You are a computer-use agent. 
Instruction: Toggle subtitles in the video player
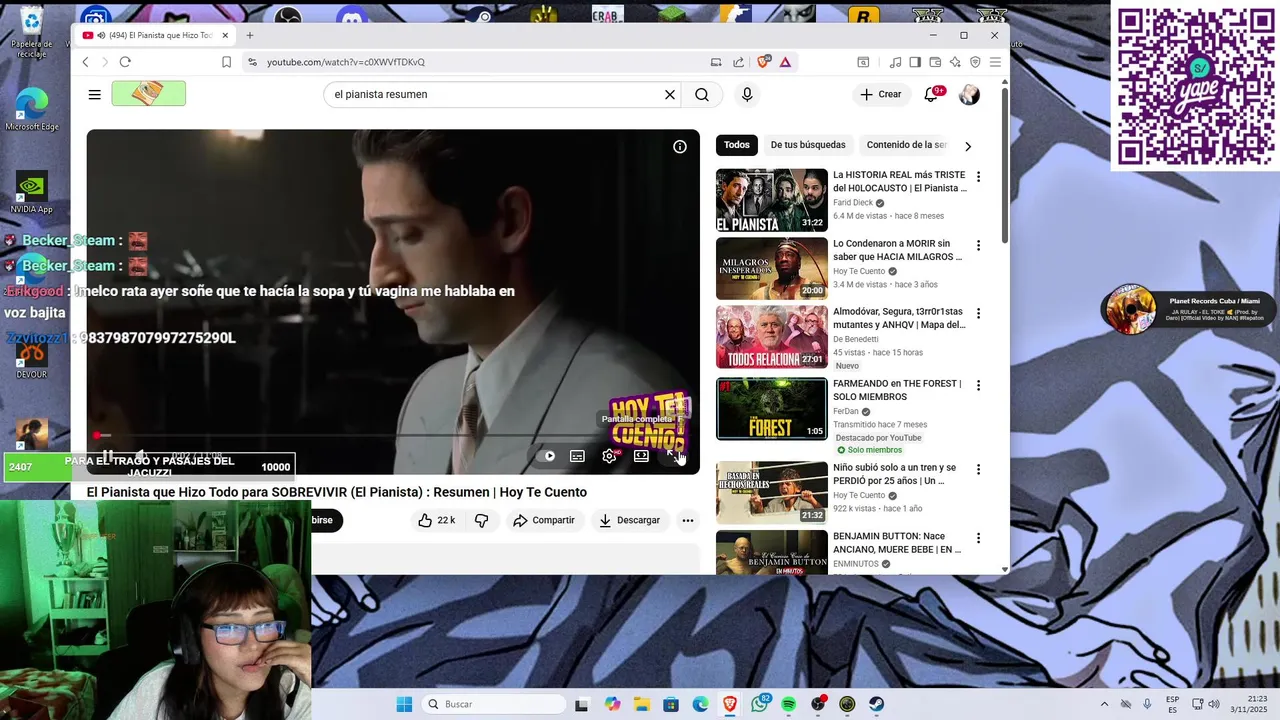(577, 456)
